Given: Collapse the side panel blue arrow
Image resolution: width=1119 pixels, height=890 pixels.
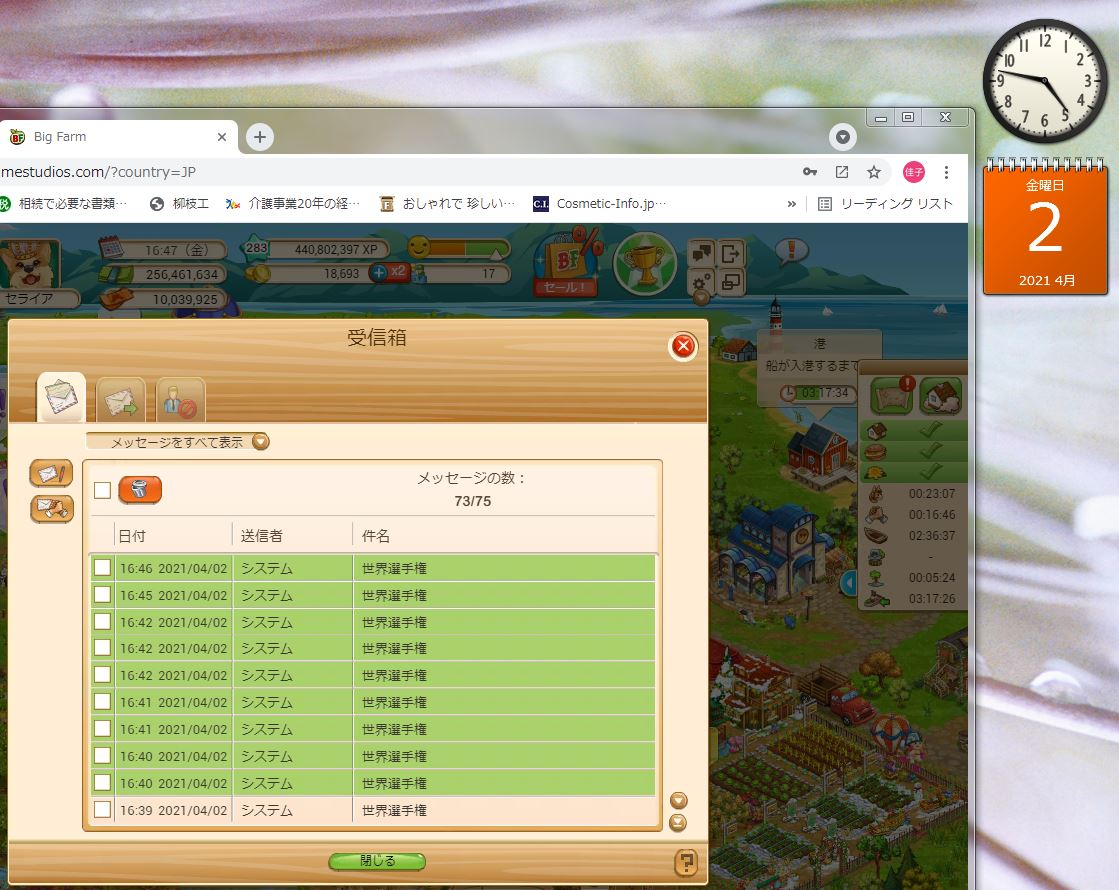Looking at the screenshot, I should pyautogui.click(x=849, y=583).
